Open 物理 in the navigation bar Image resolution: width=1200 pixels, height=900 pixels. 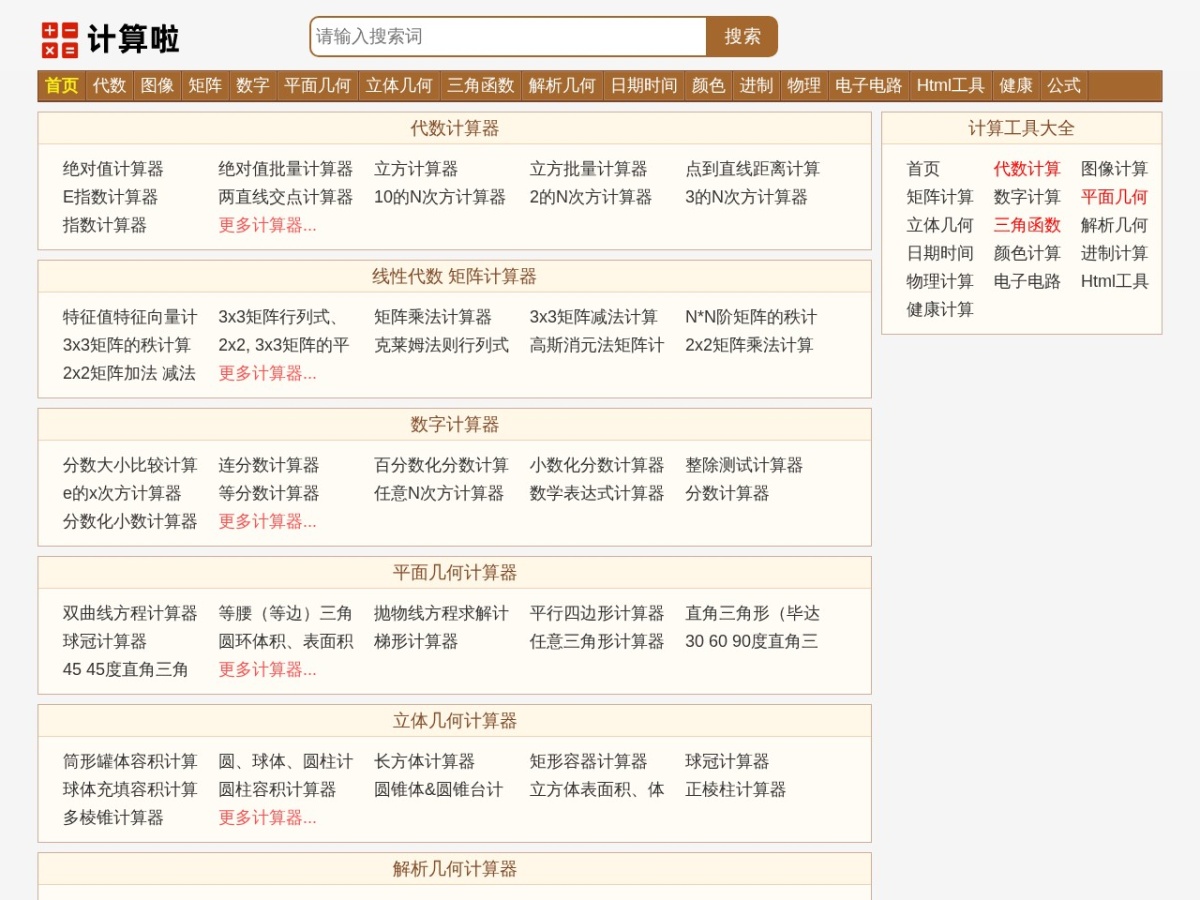[804, 86]
